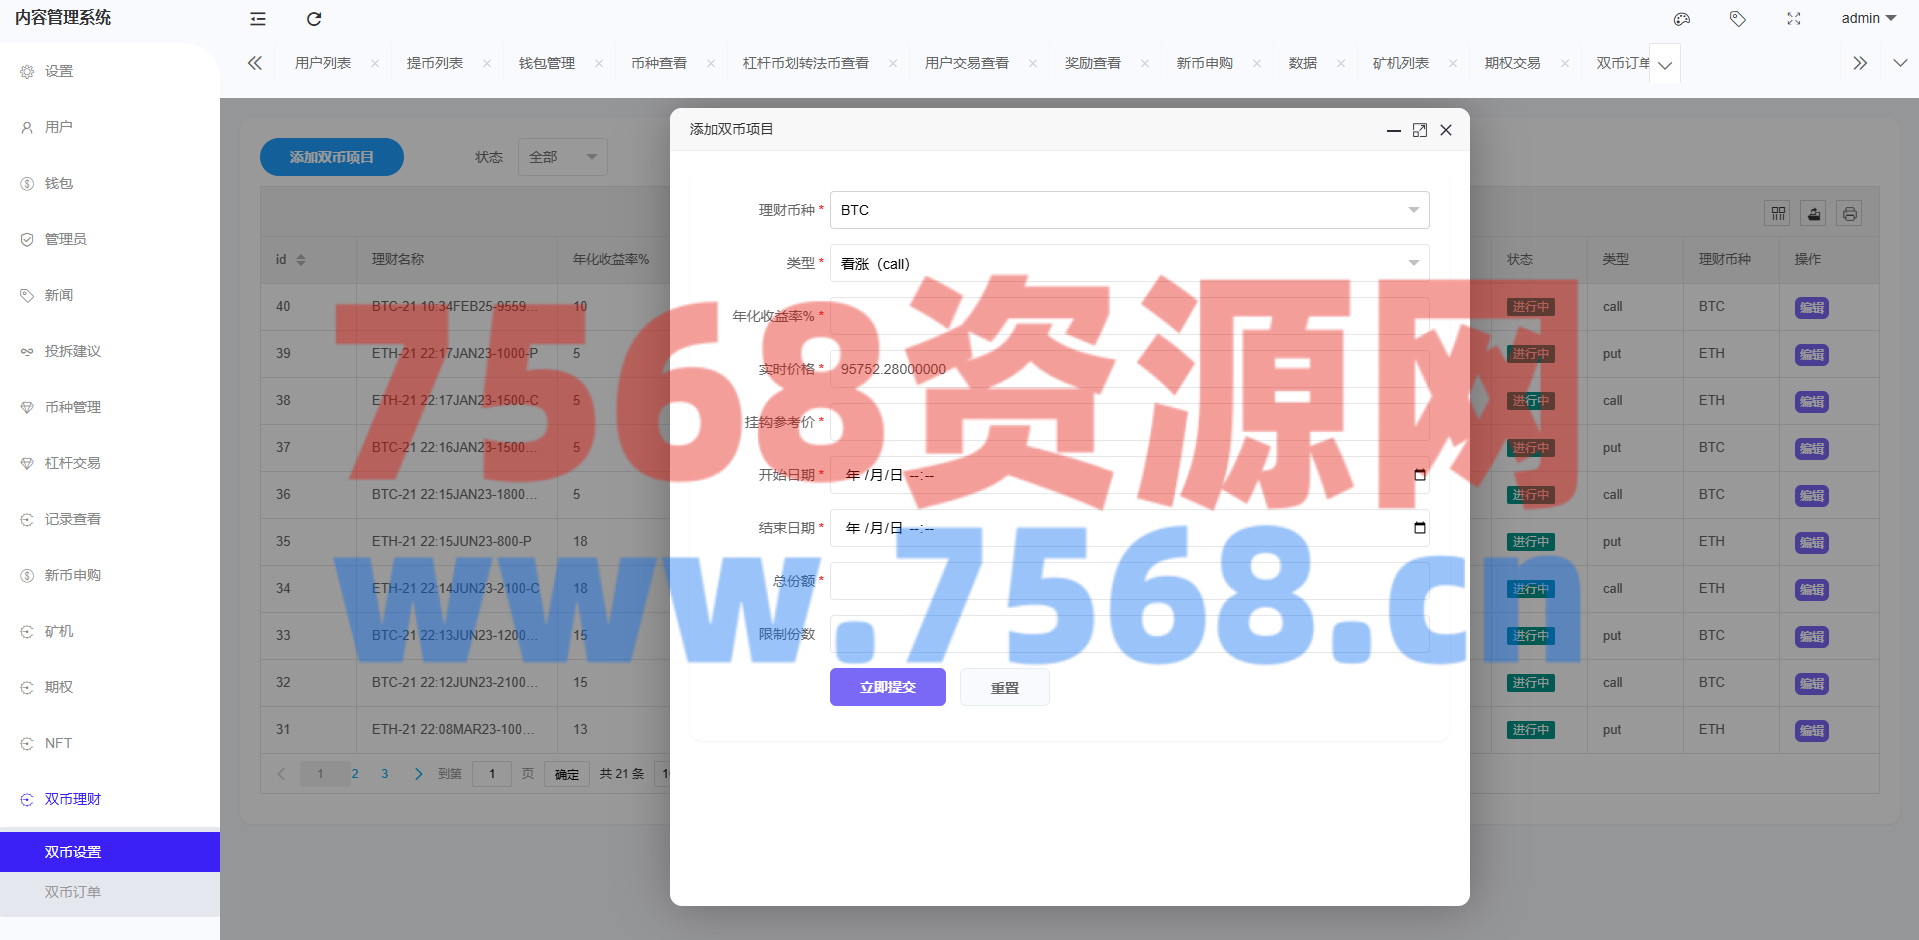1919x940 pixels.
Task: Open the column filter grid icon
Action: (x=1778, y=214)
